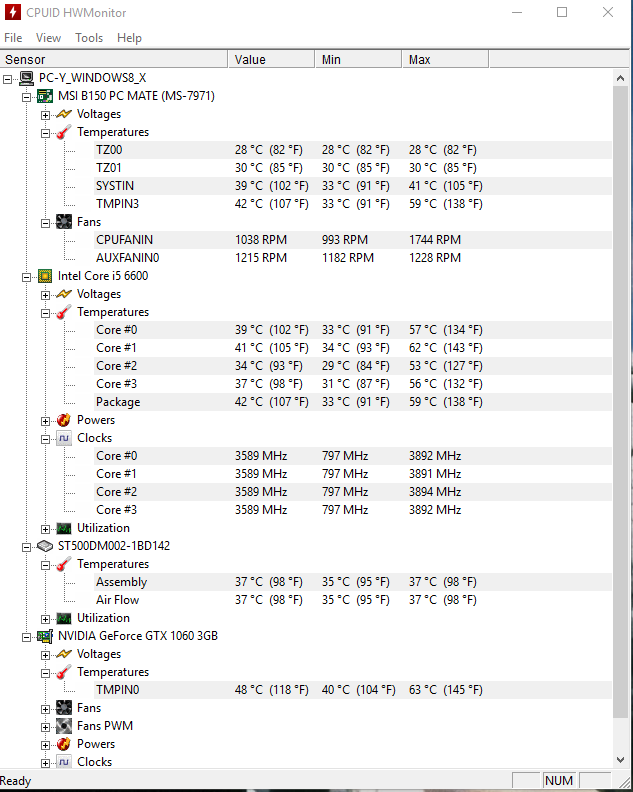The width and height of the screenshot is (633, 792).
Task: Click the Fans PWM icon under NVIDIA GeForce
Action: (x=64, y=726)
